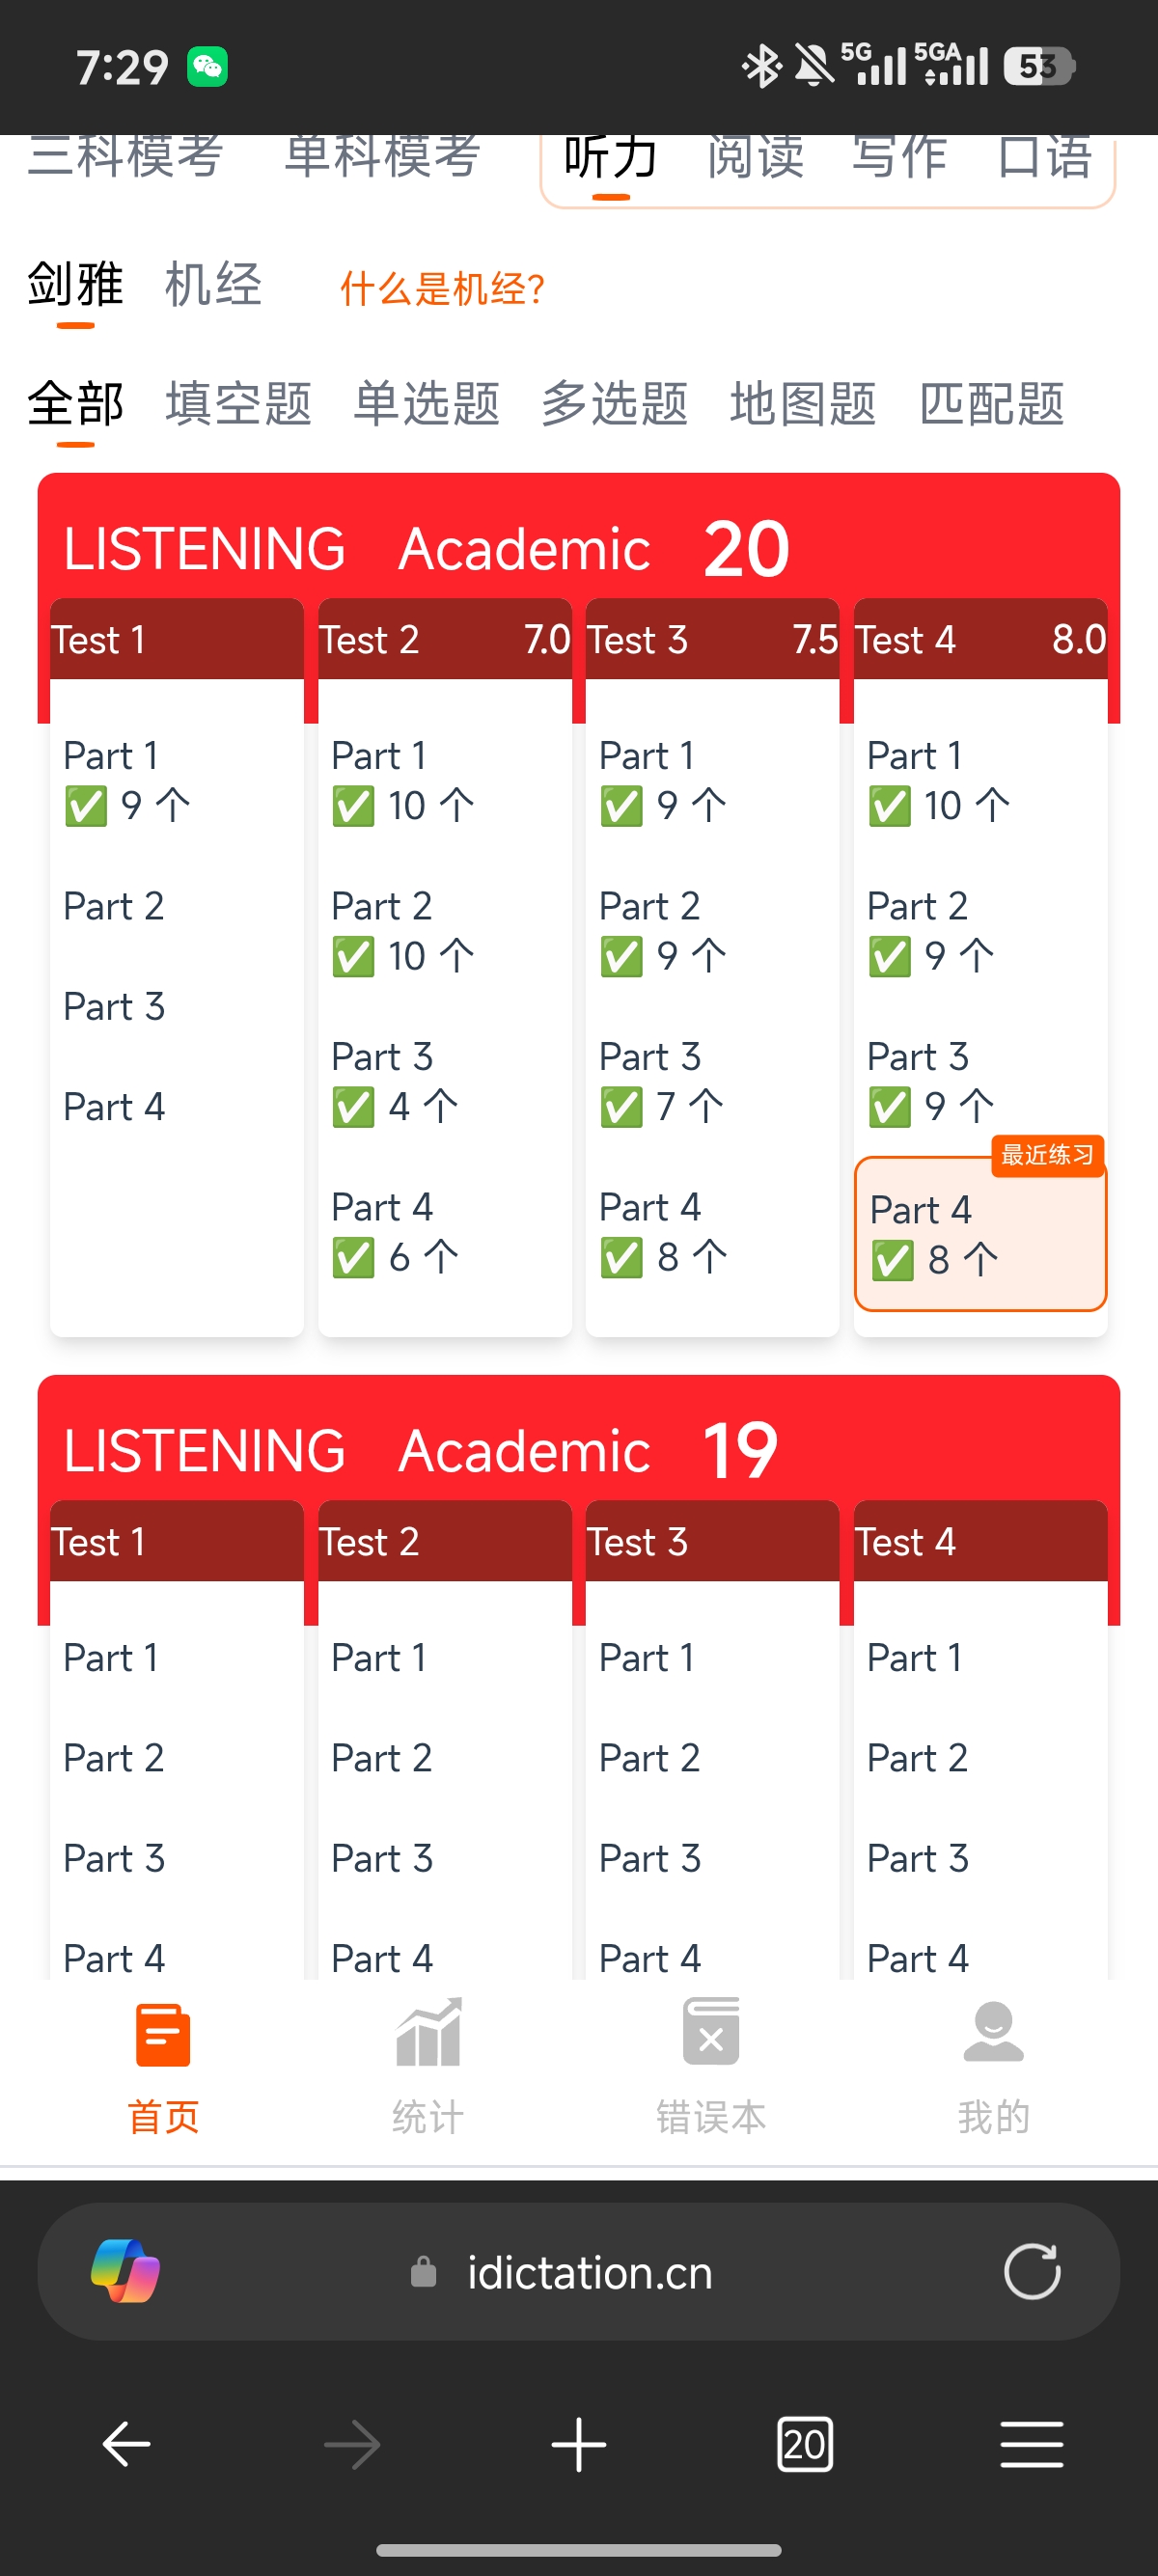Select Academic 20 Test 2 header

pos(445,639)
